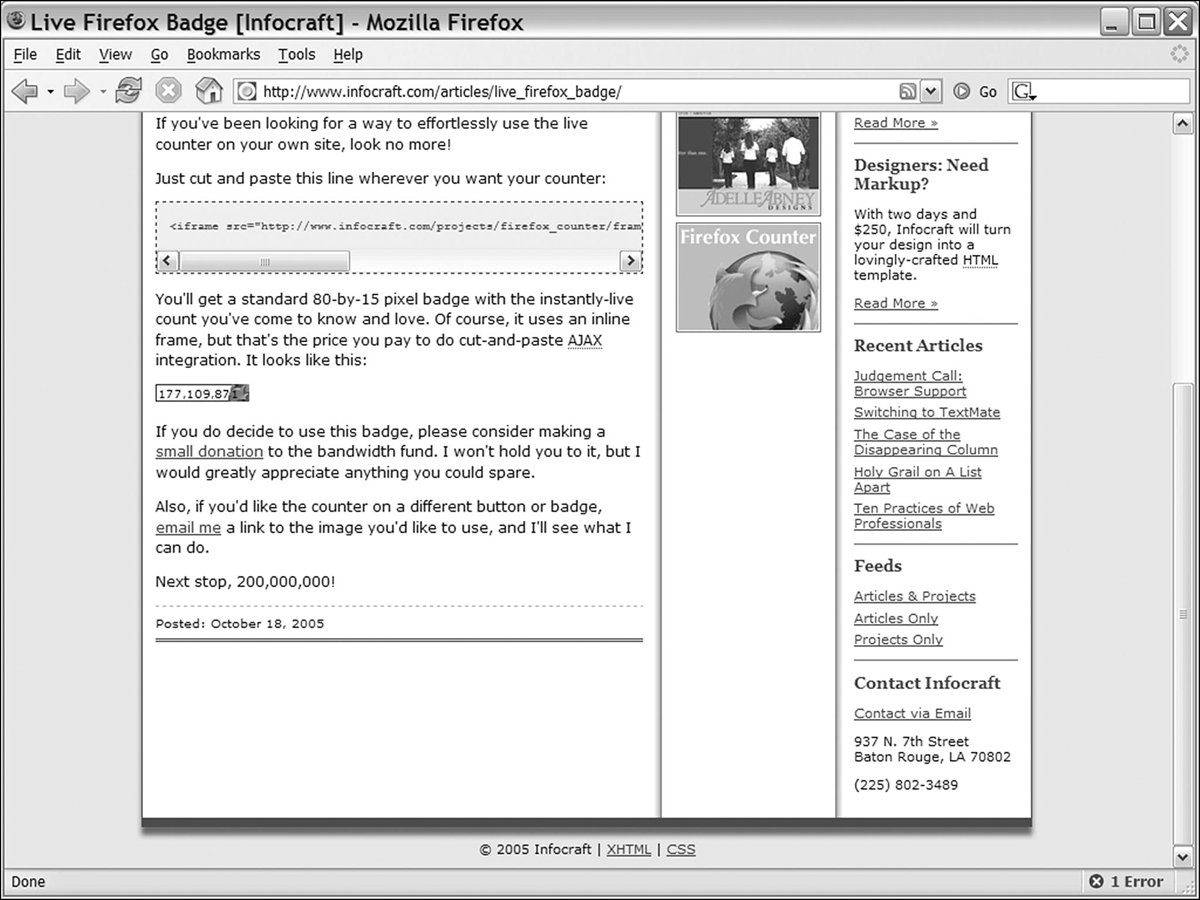The height and width of the screenshot is (900, 1200).
Task: Open Ten Practices of Web Professionals
Action: (924, 516)
